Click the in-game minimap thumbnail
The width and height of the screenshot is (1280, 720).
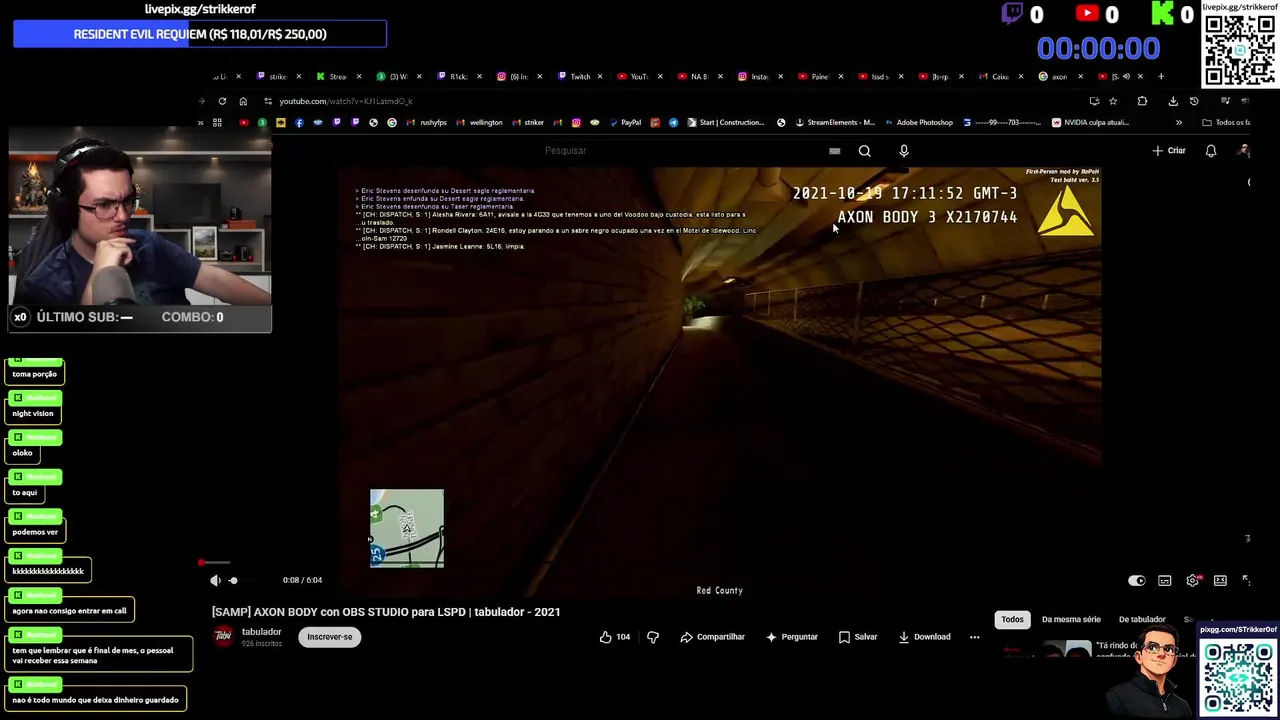click(407, 528)
